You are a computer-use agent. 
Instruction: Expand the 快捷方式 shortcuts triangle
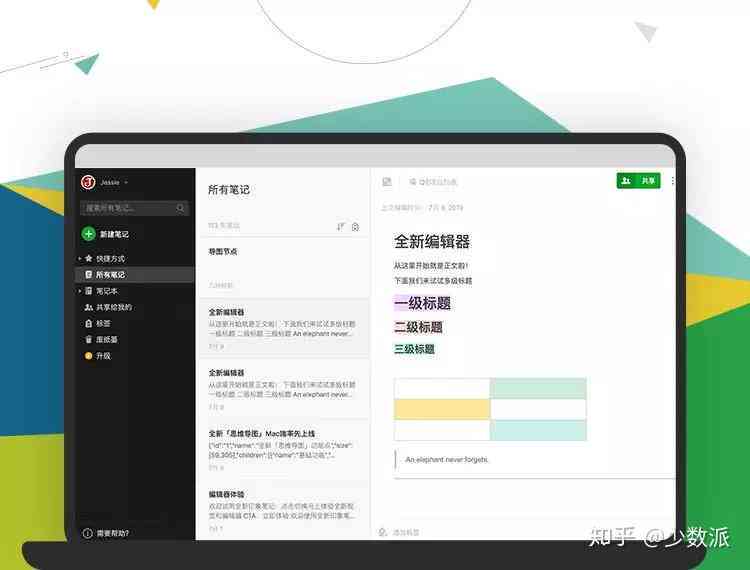(x=80, y=259)
